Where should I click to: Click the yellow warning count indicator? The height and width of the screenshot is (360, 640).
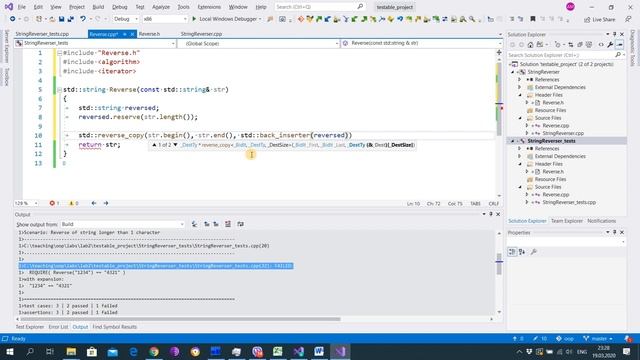tap(73, 203)
